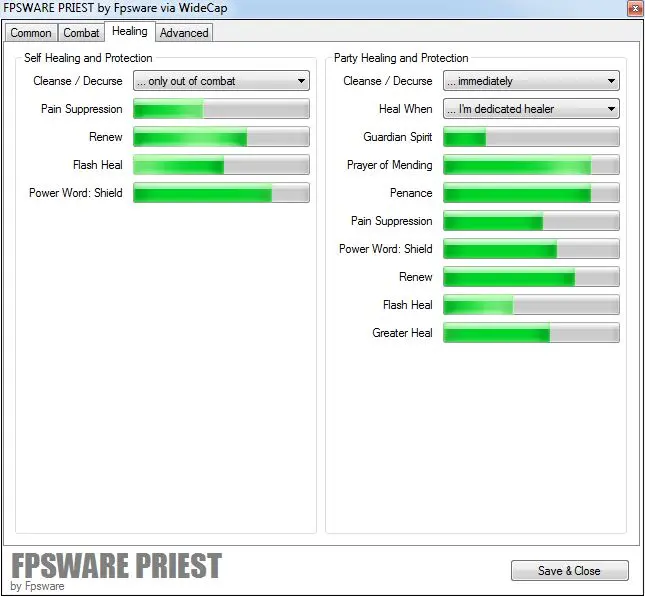The image size is (645, 597).
Task: Set the self Flash Heal slider
Action: (x=221, y=165)
